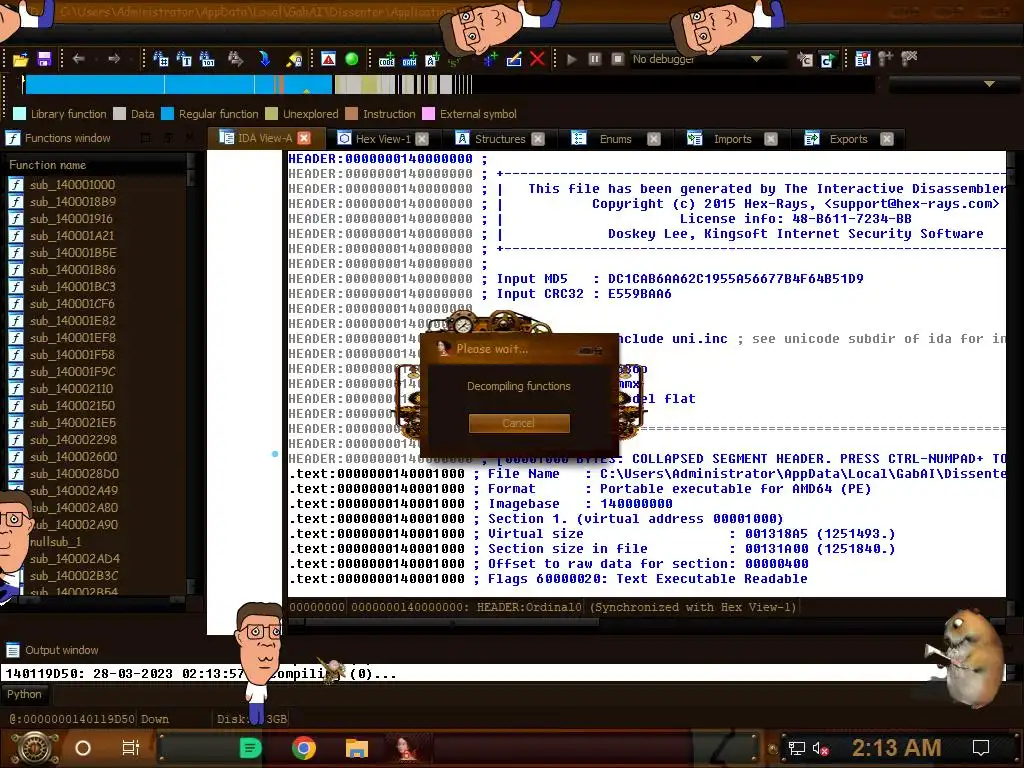Click the Python console button
This screenshot has height=768, width=1024.
24,694
